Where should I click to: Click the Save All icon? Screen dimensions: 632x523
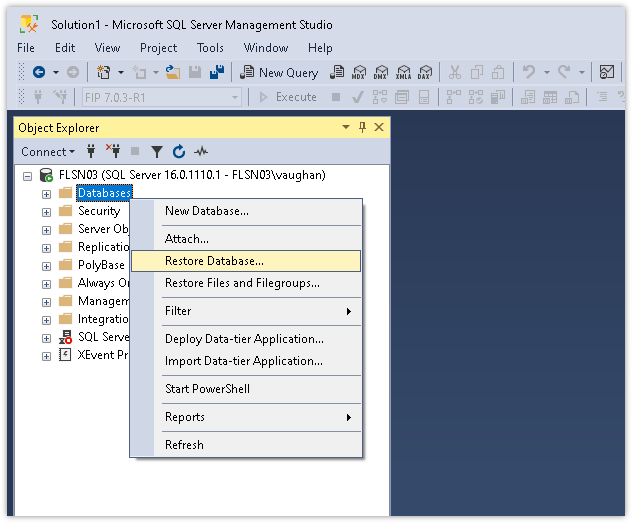click(217, 73)
